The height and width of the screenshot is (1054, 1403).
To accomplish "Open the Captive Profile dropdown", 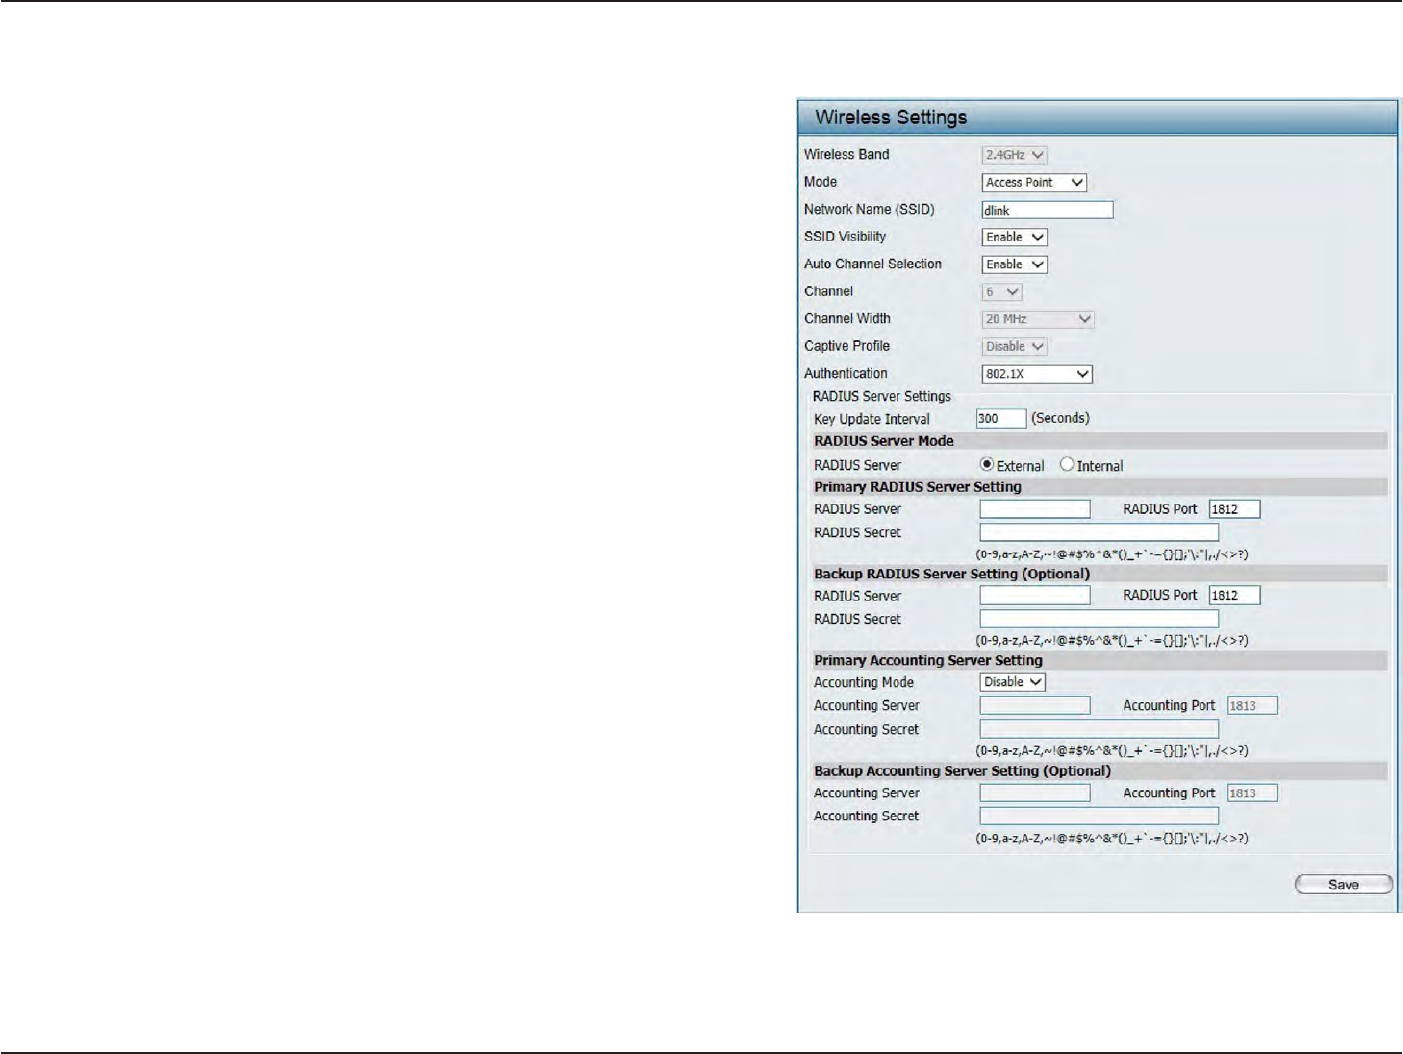I will pyautogui.click(x=1014, y=346).
